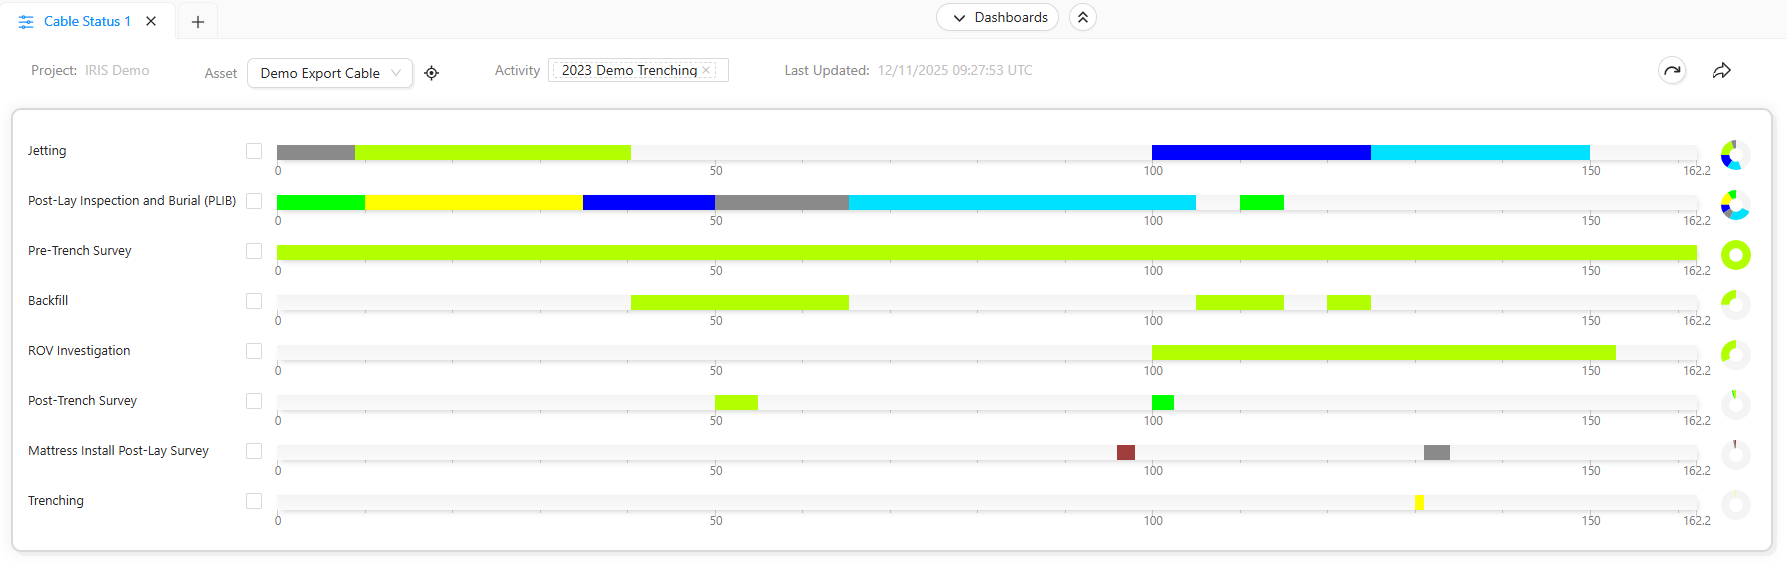The height and width of the screenshot is (572, 1787).
Task: Click inside the Activity selection field
Action: tap(638, 70)
